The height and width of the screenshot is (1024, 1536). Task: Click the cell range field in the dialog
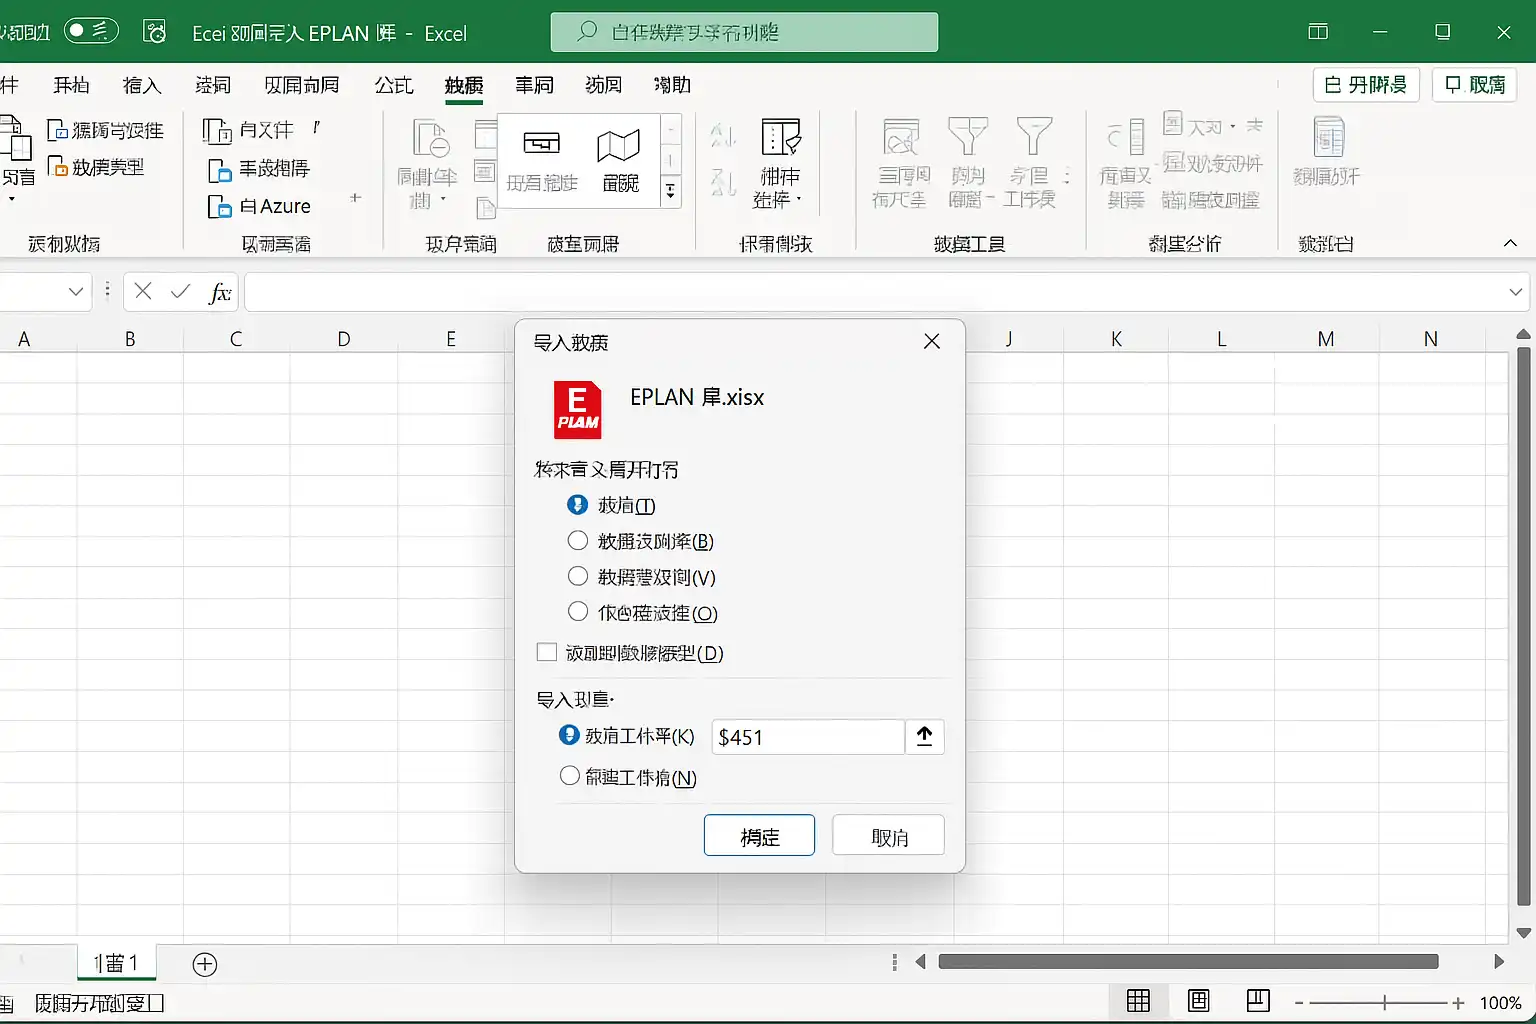tap(807, 737)
